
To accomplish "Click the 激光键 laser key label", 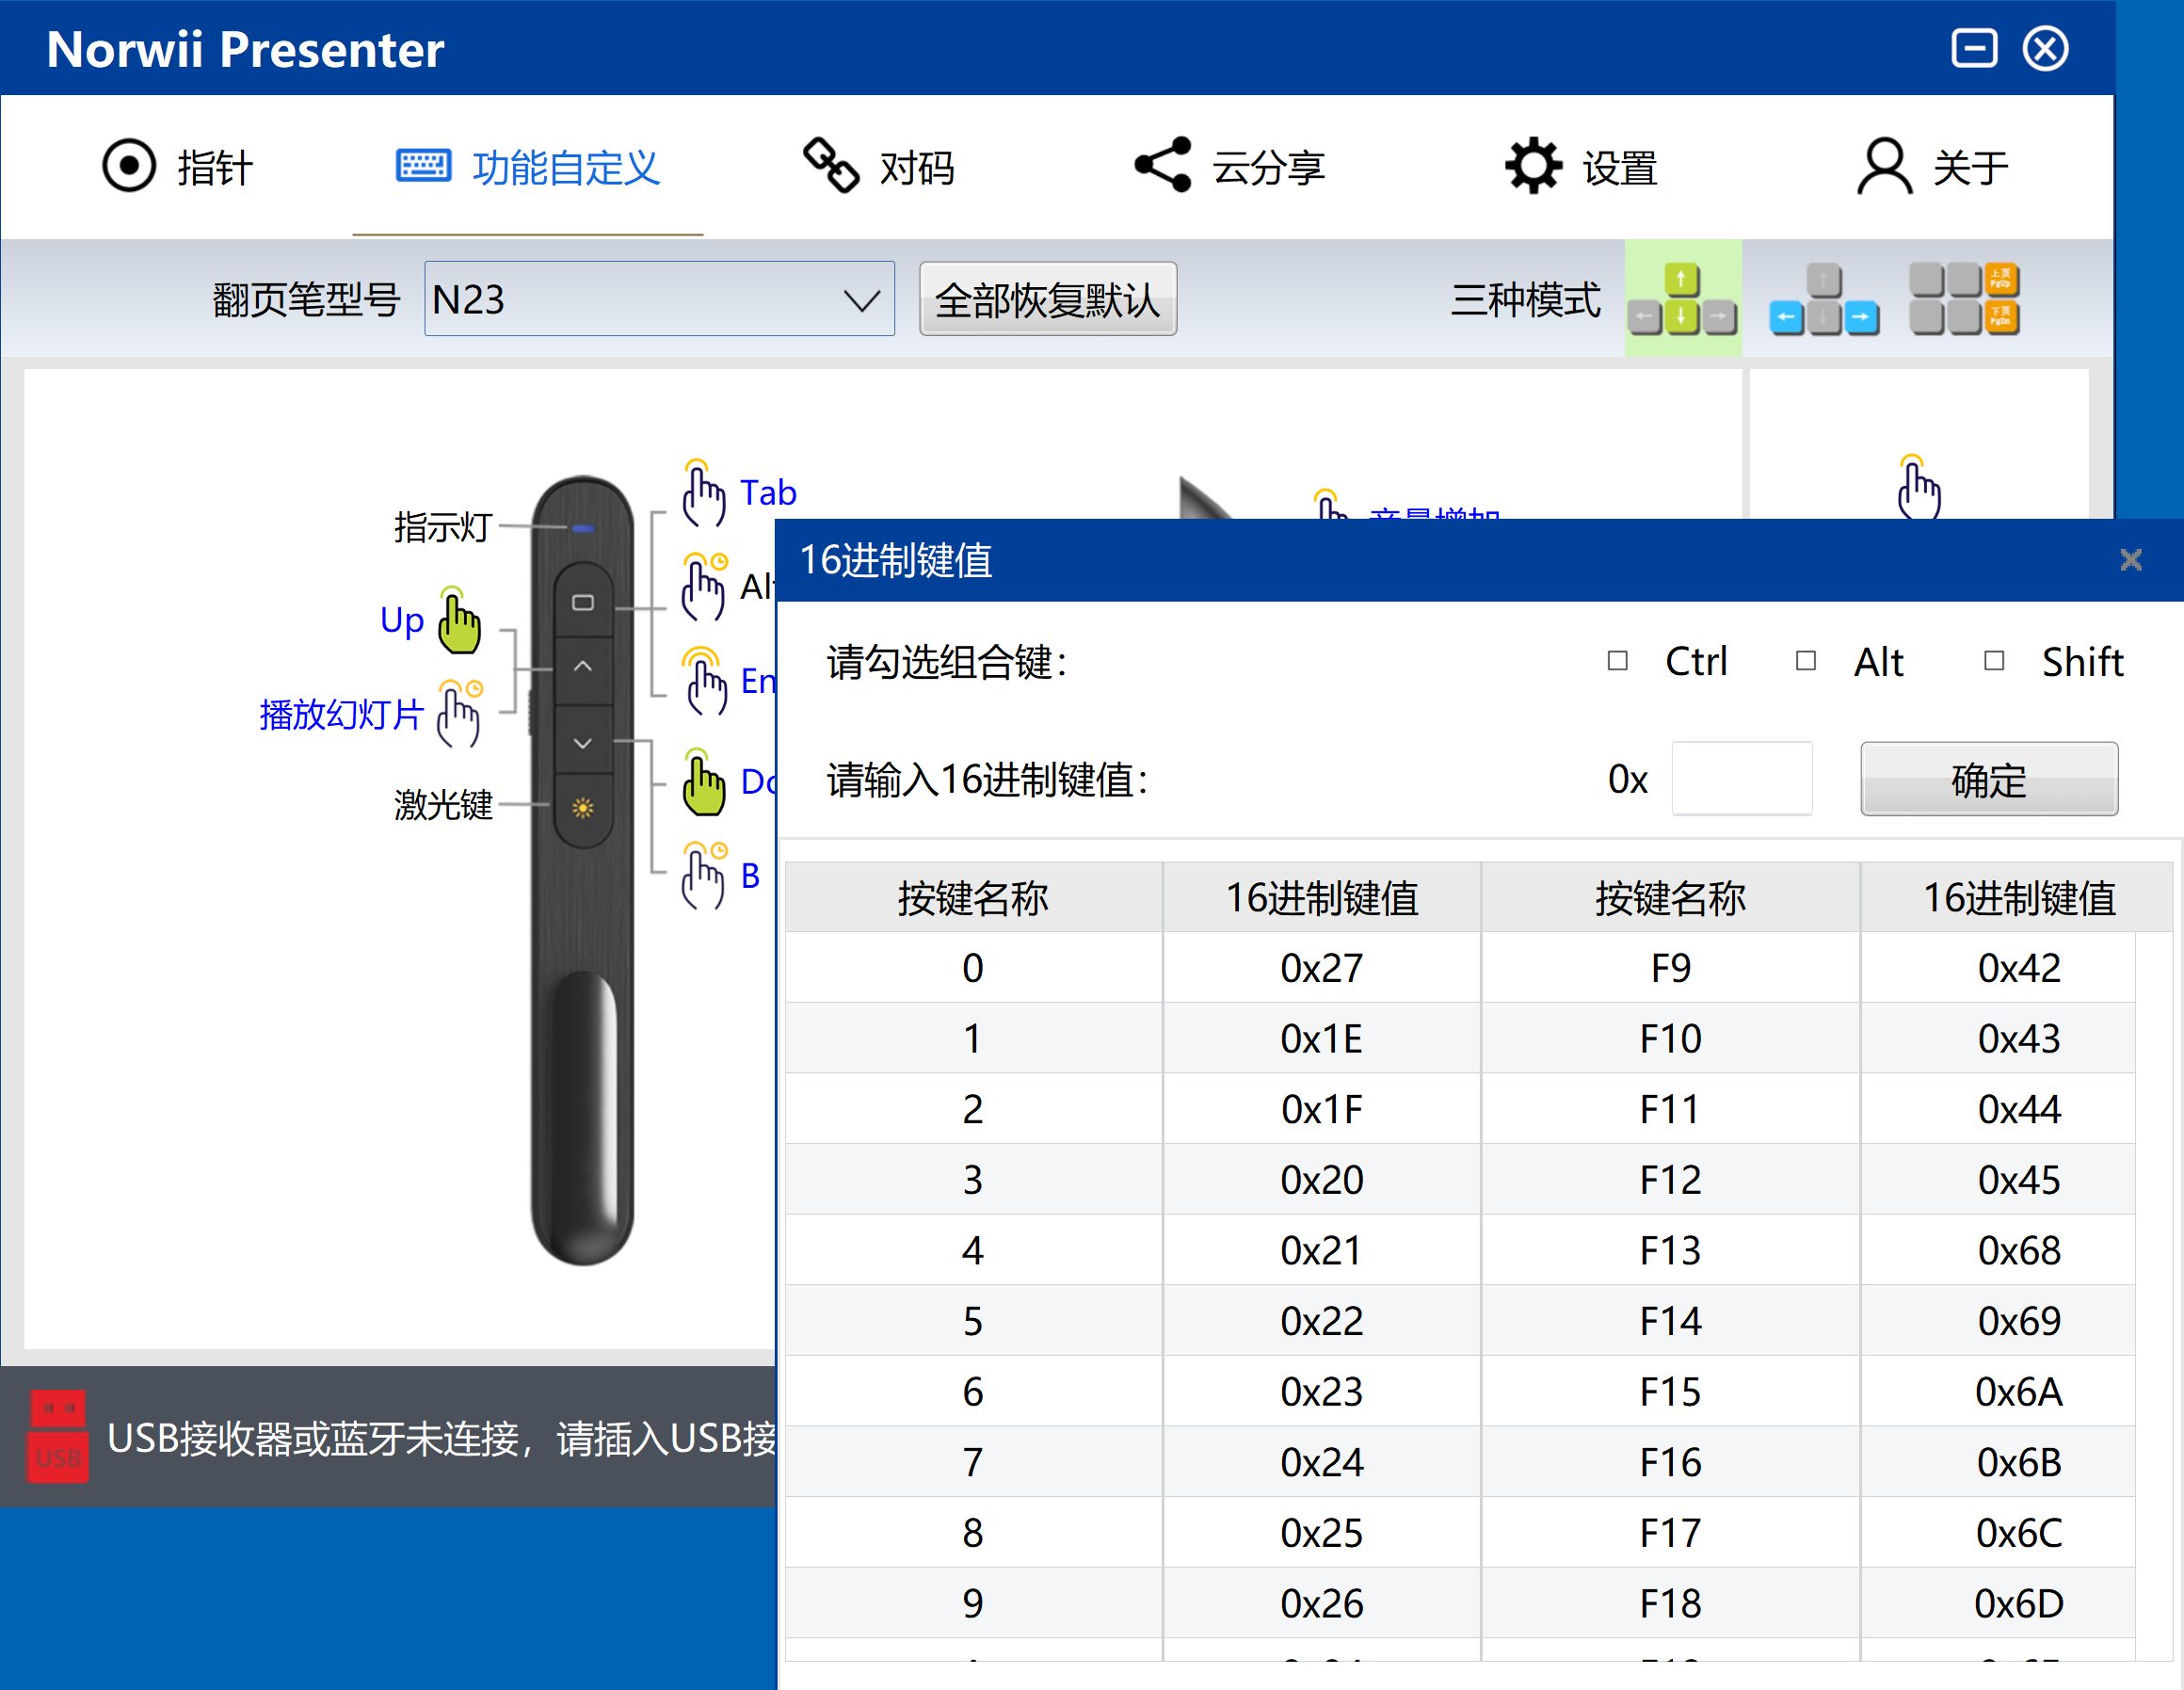I will (443, 804).
